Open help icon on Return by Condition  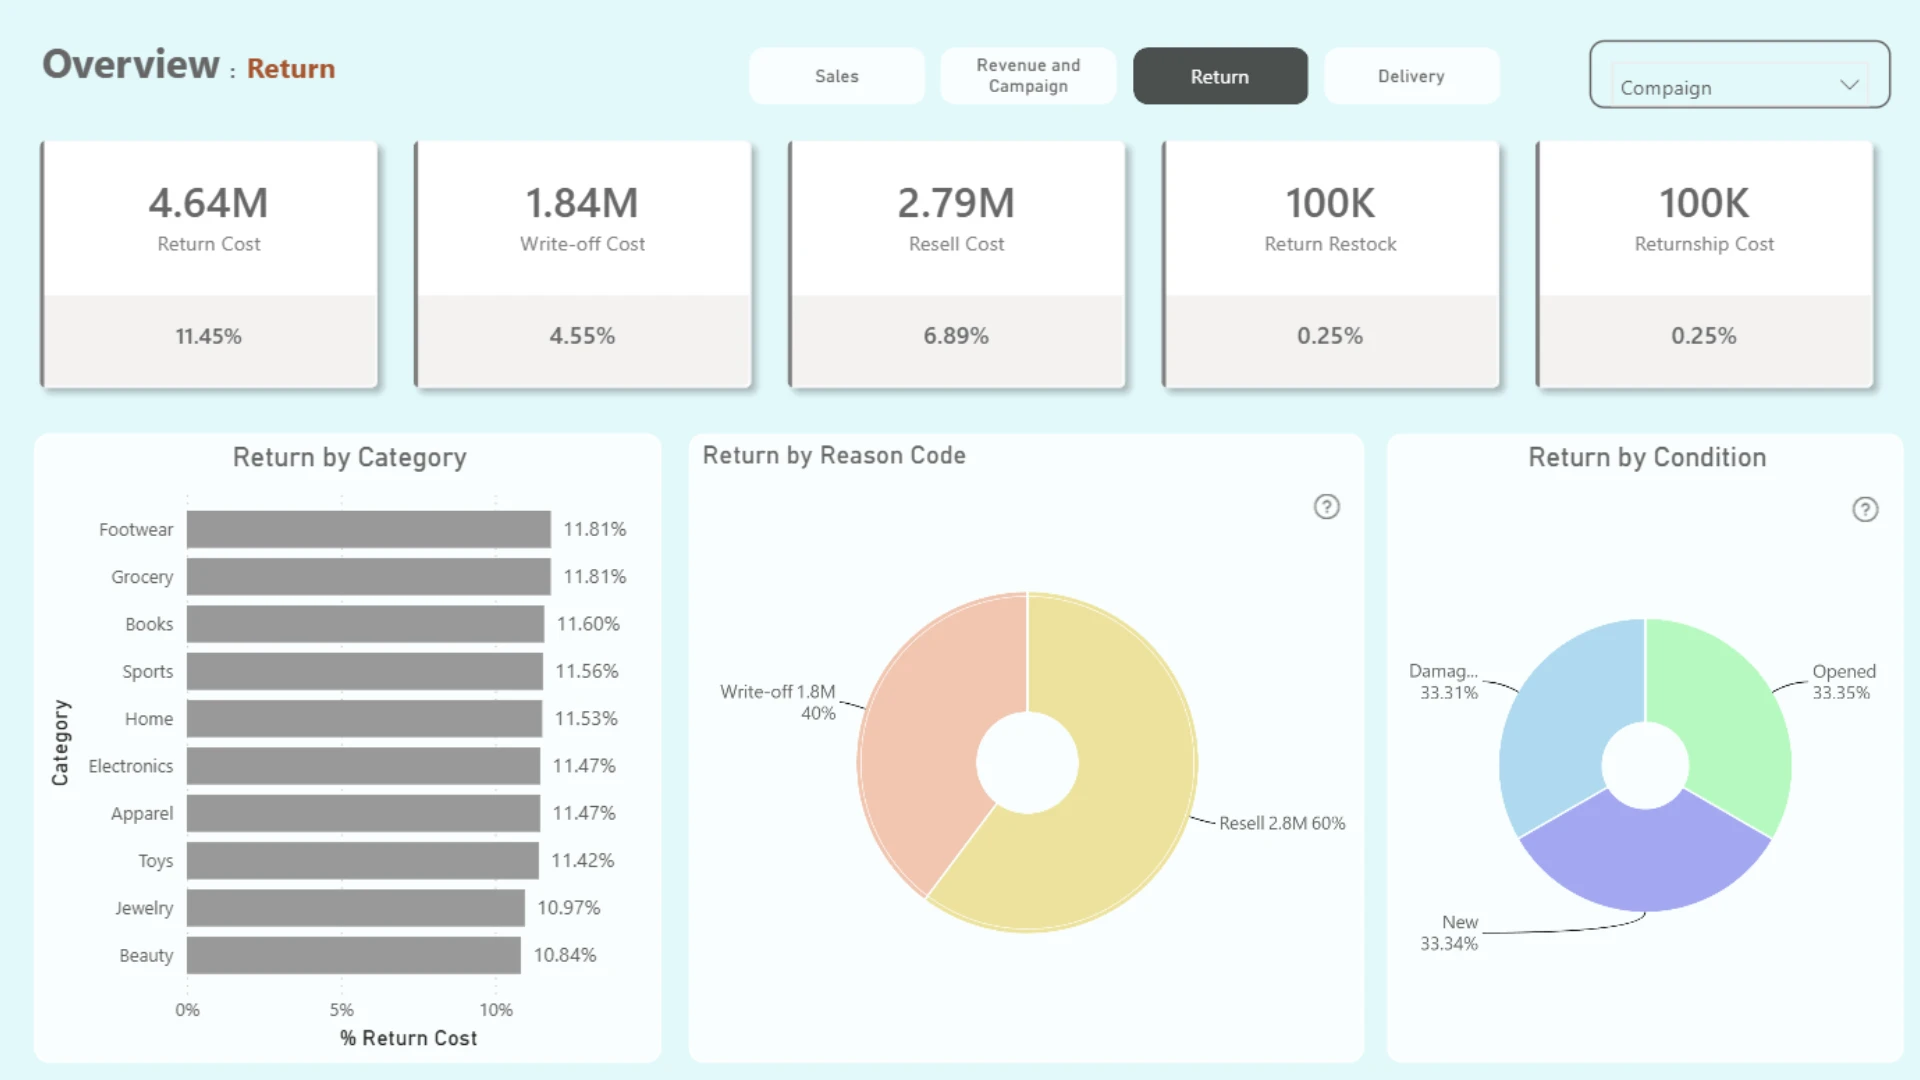[1865, 510]
